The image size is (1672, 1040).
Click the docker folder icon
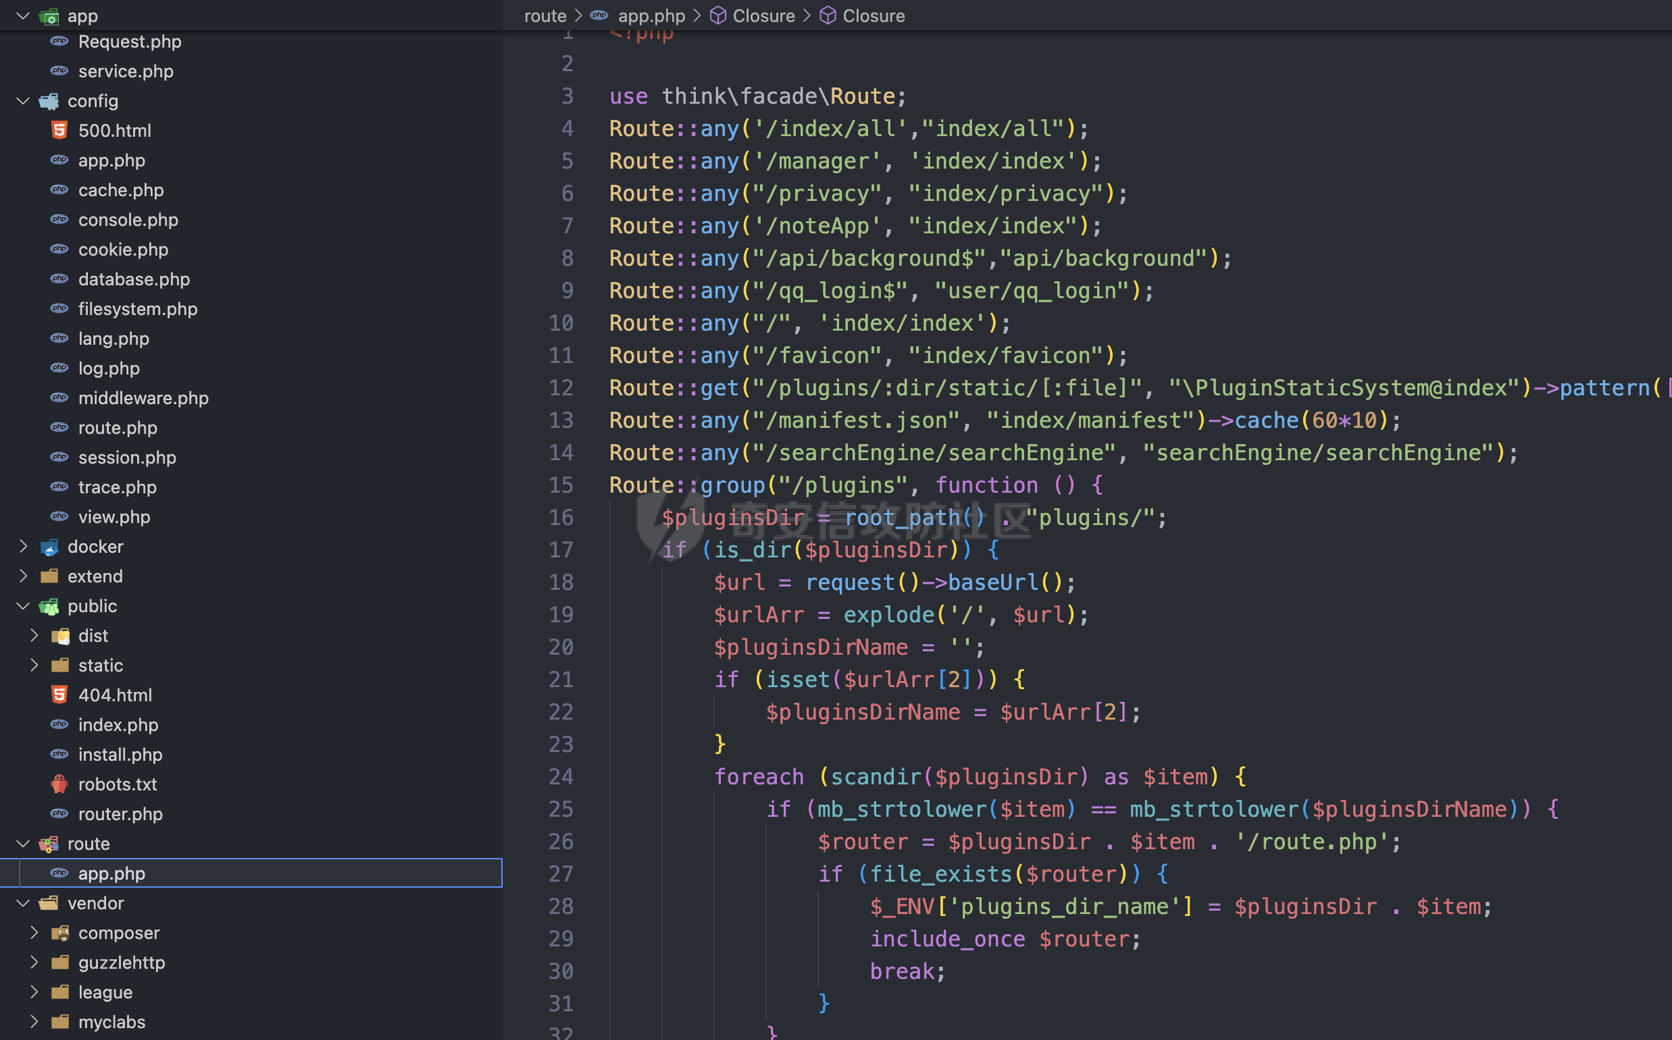click(49, 547)
